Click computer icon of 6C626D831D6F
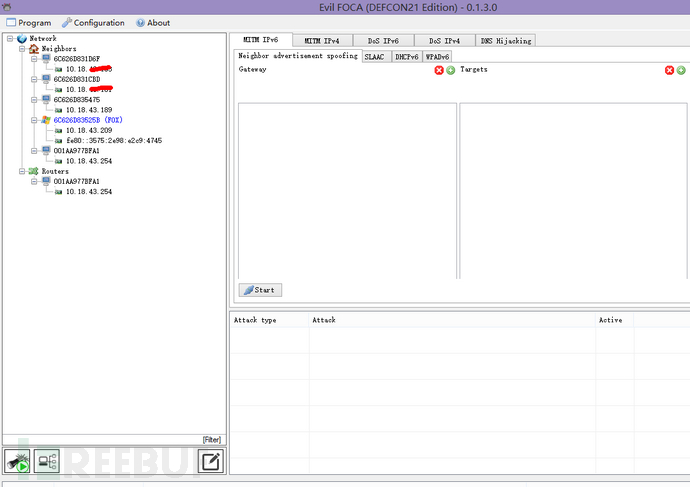The height and width of the screenshot is (487, 690). click(x=46, y=59)
